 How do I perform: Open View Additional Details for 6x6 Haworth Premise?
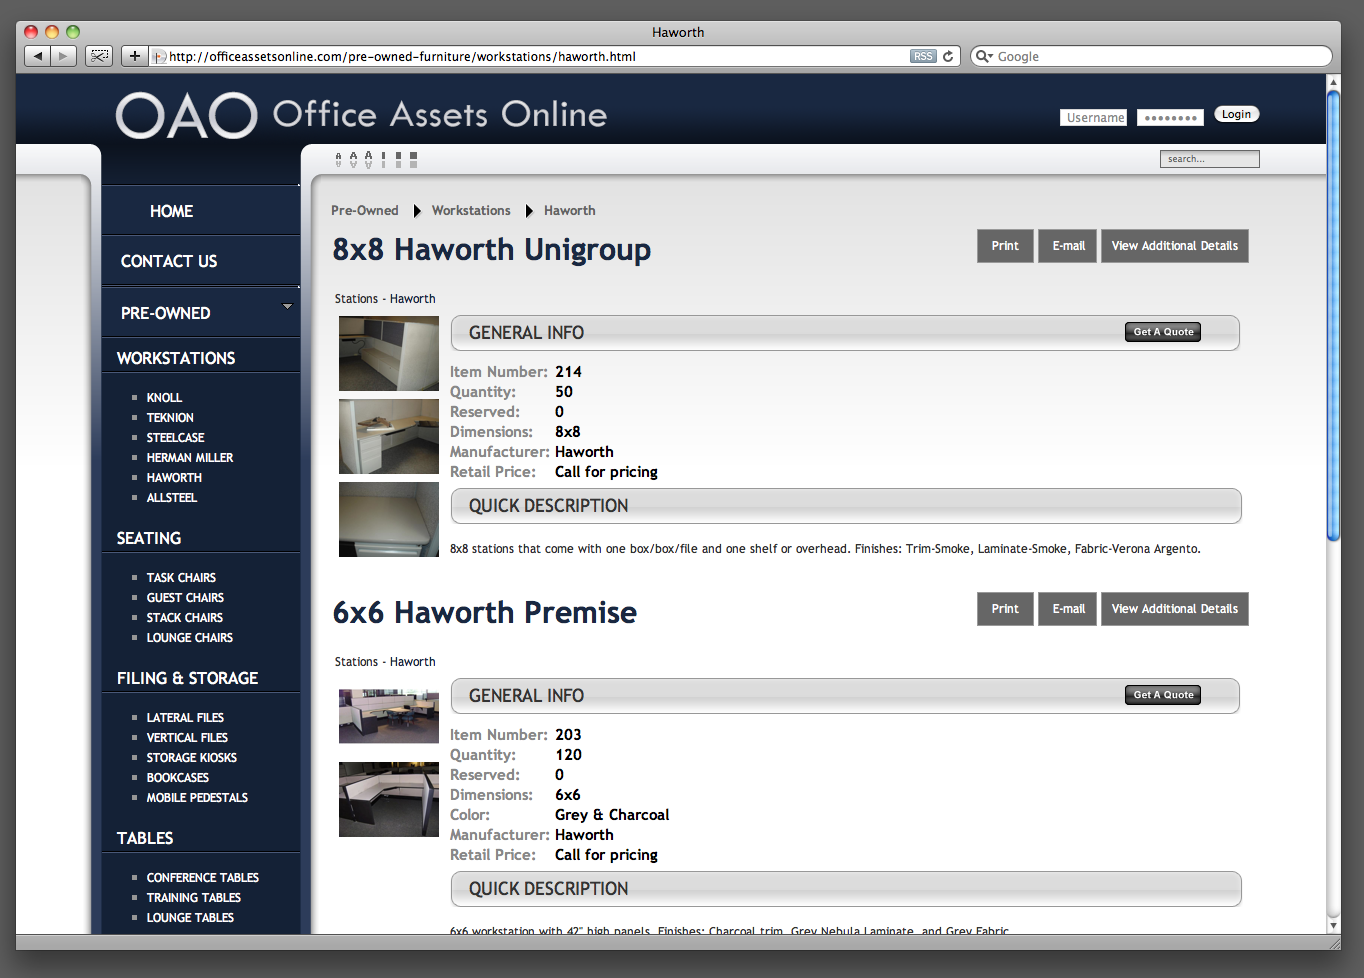click(1174, 609)
